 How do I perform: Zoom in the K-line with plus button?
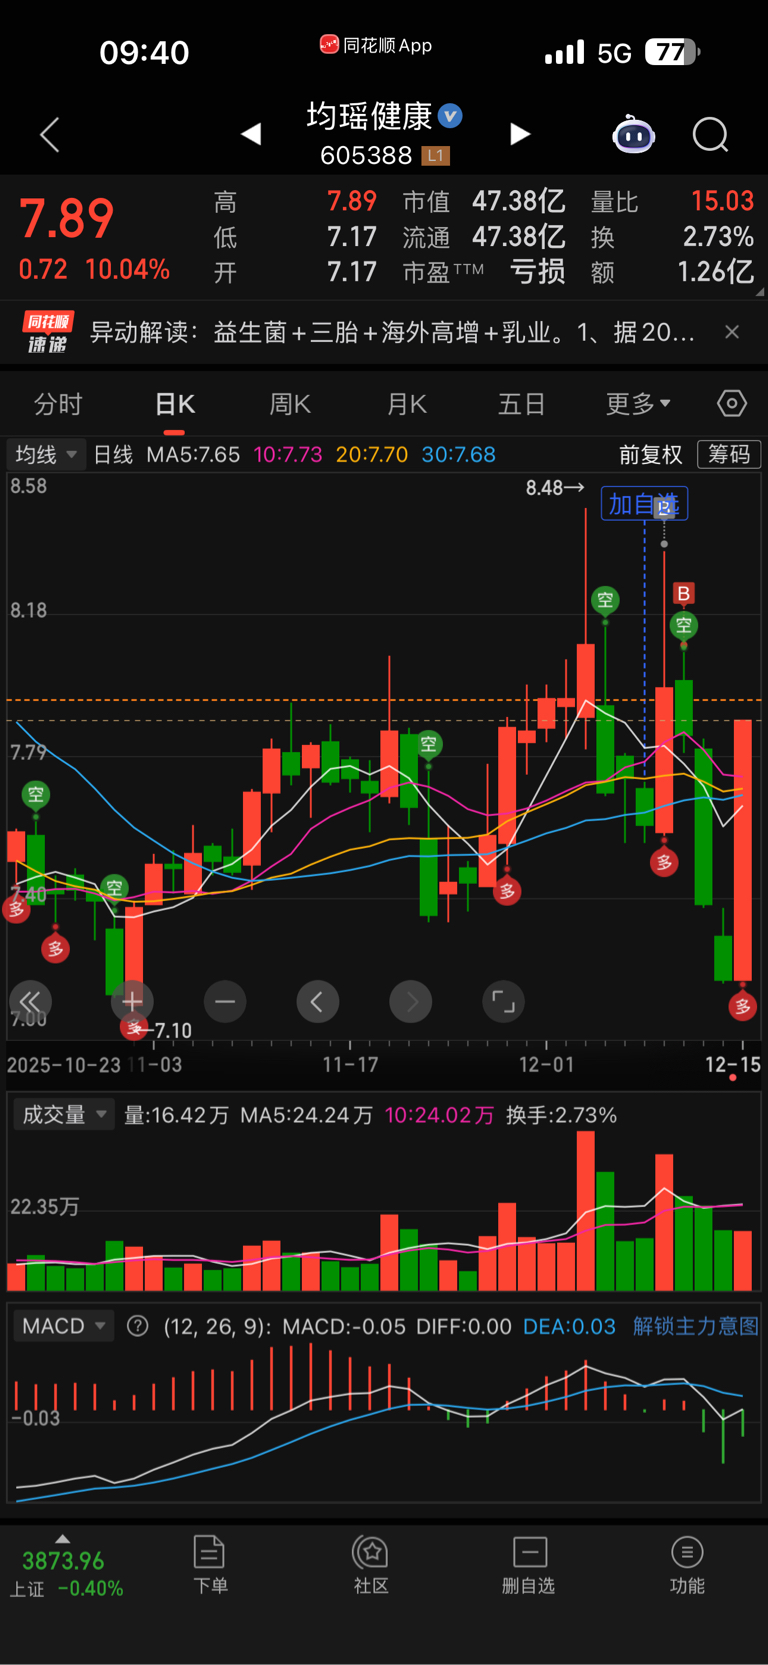click(x=132, y=1002)
